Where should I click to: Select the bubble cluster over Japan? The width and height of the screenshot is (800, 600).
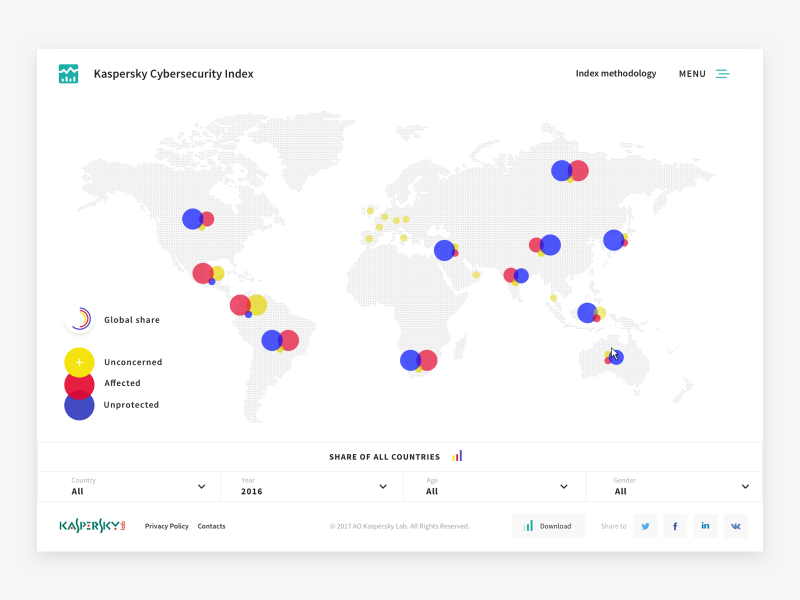(616, 240)
